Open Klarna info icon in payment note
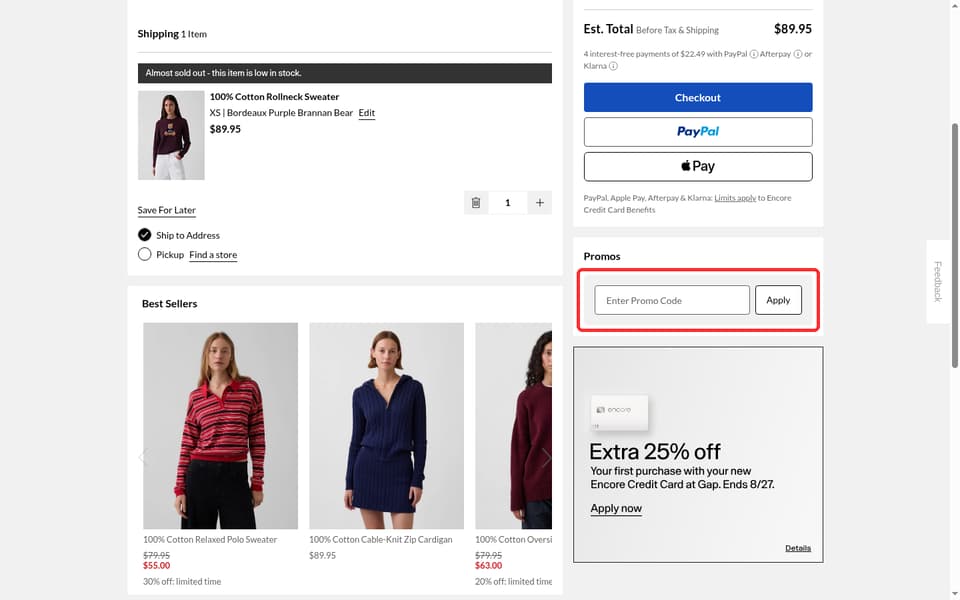Screen dimensions: 960x600 (613, 66)
